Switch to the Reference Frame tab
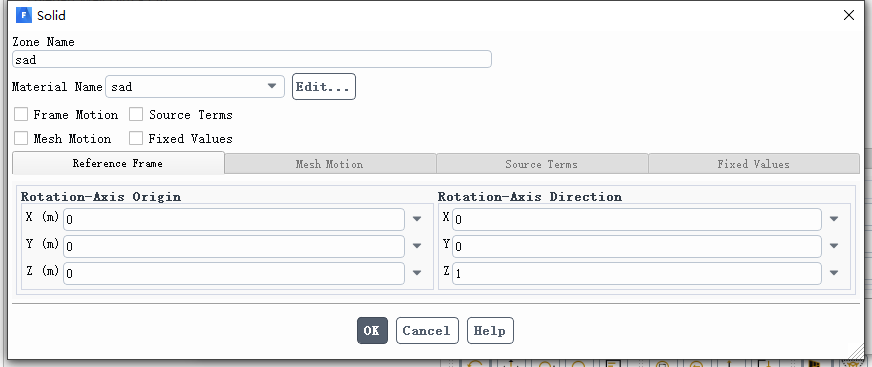The image size is (872, 367). tap(118, 163)
